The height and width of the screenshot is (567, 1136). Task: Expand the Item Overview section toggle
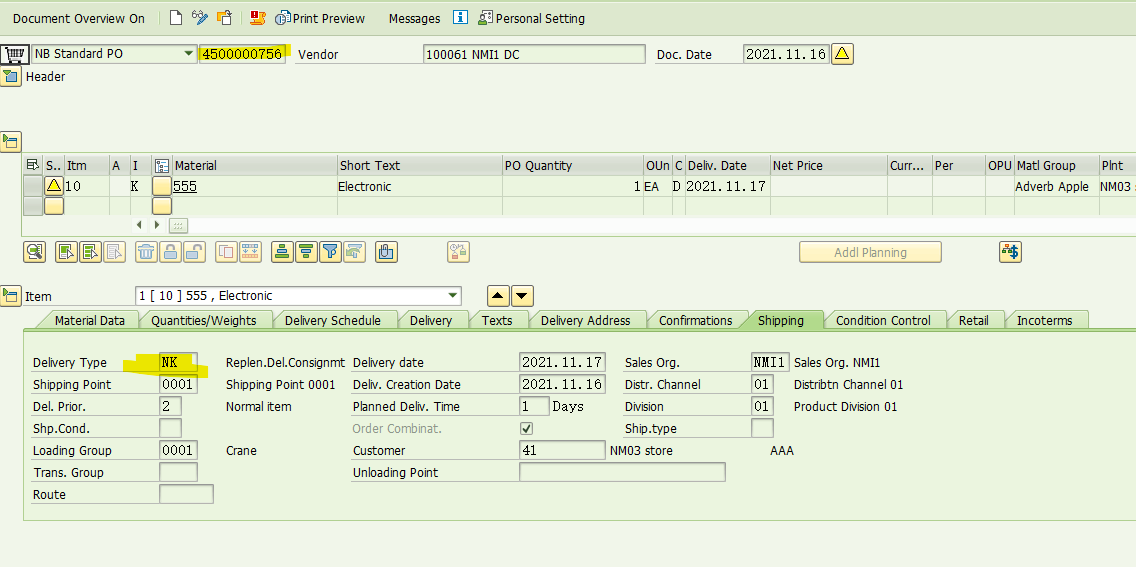point(11,142)
